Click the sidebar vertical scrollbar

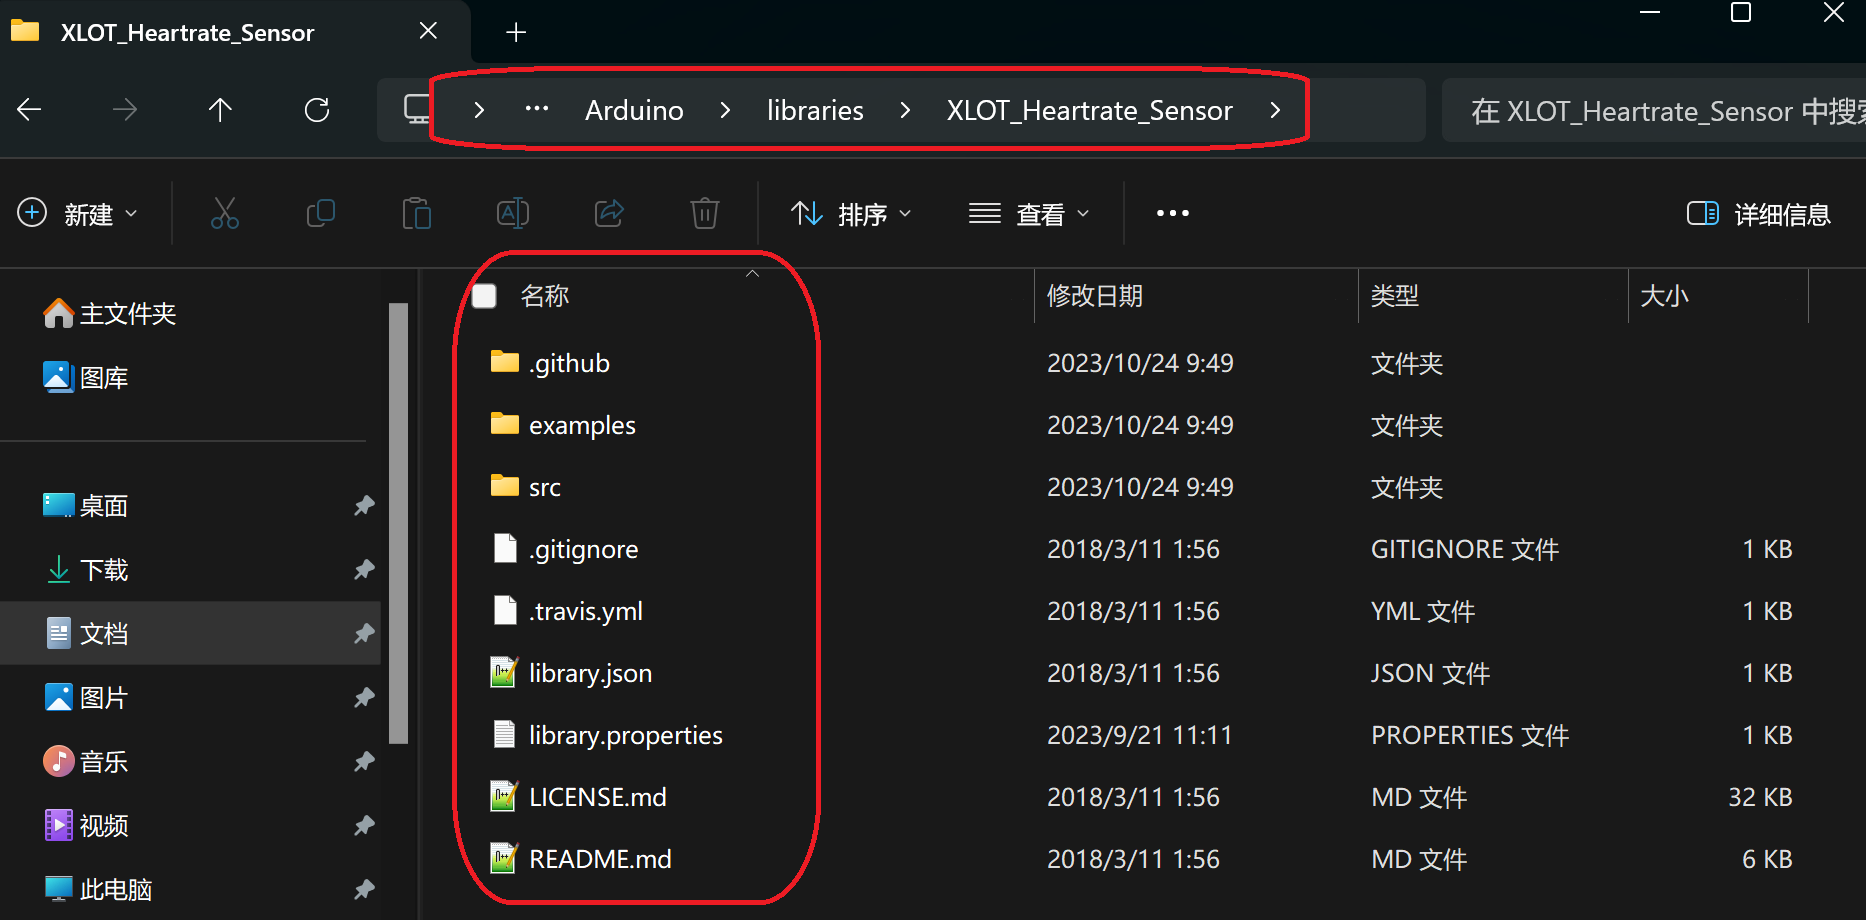tap(398, 523)
